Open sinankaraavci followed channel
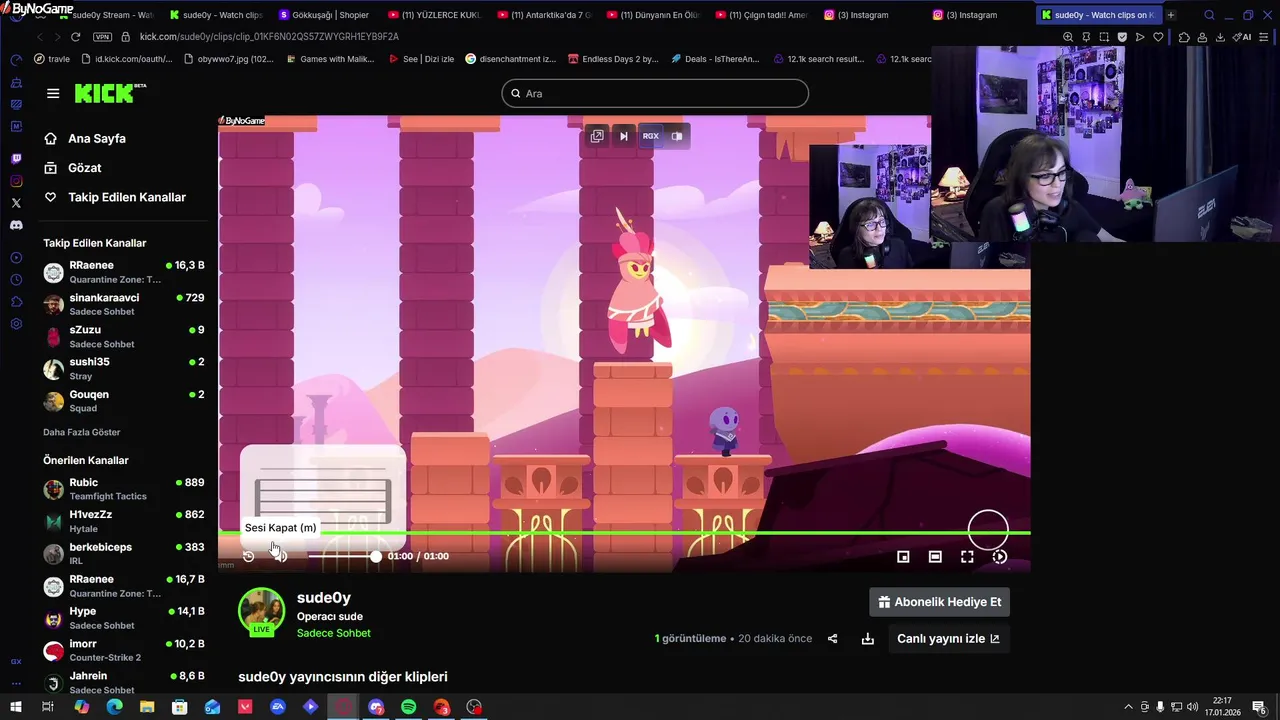The height and width of the screenshot is (720, 1280). [x=124, y=304]
